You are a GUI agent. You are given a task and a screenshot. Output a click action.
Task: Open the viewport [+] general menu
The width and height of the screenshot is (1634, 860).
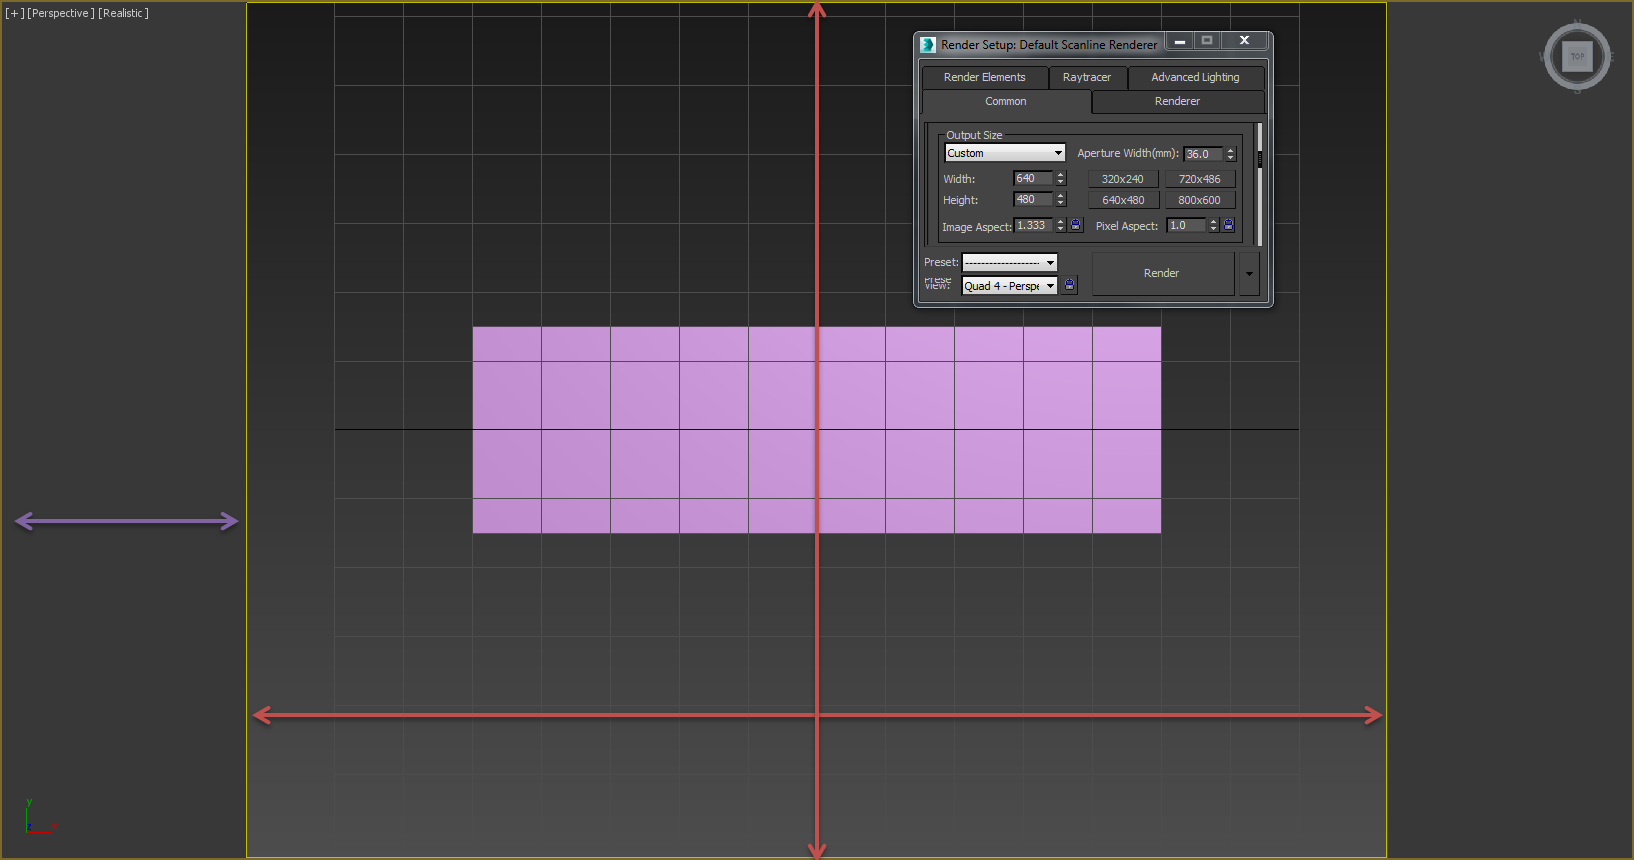(15, 13)
